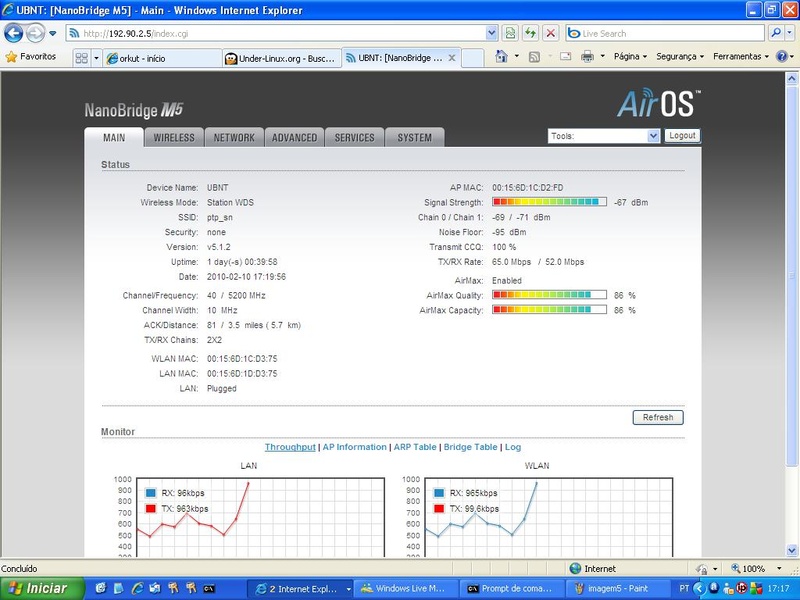Click the address bar URL field
The image size is (800, 600).
(x=276, y=34)
